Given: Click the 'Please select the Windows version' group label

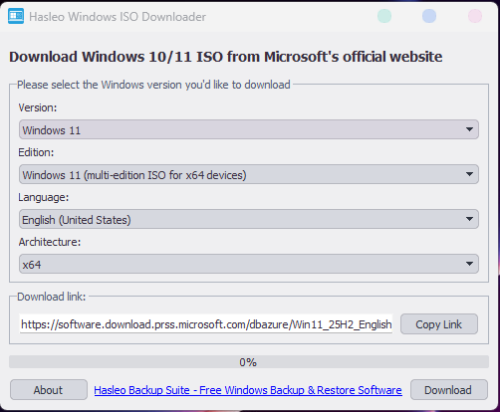Looking at the screenshot, I should click(154, 85).
